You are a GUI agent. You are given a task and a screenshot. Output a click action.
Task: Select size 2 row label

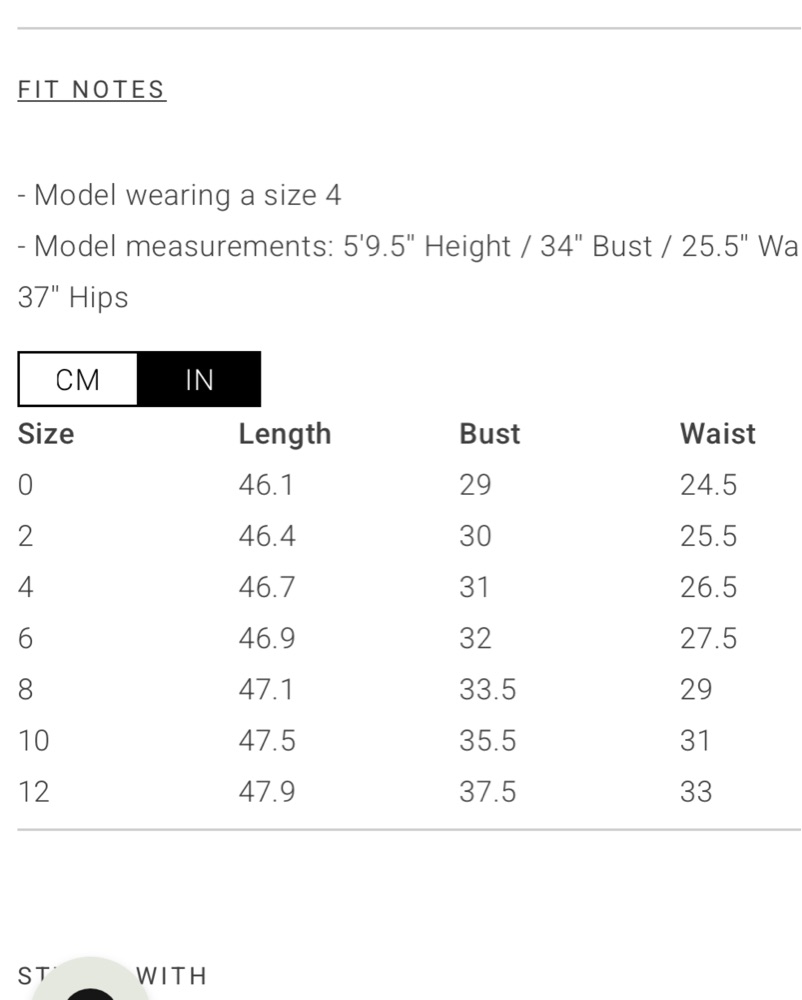(x=26, y=536)
